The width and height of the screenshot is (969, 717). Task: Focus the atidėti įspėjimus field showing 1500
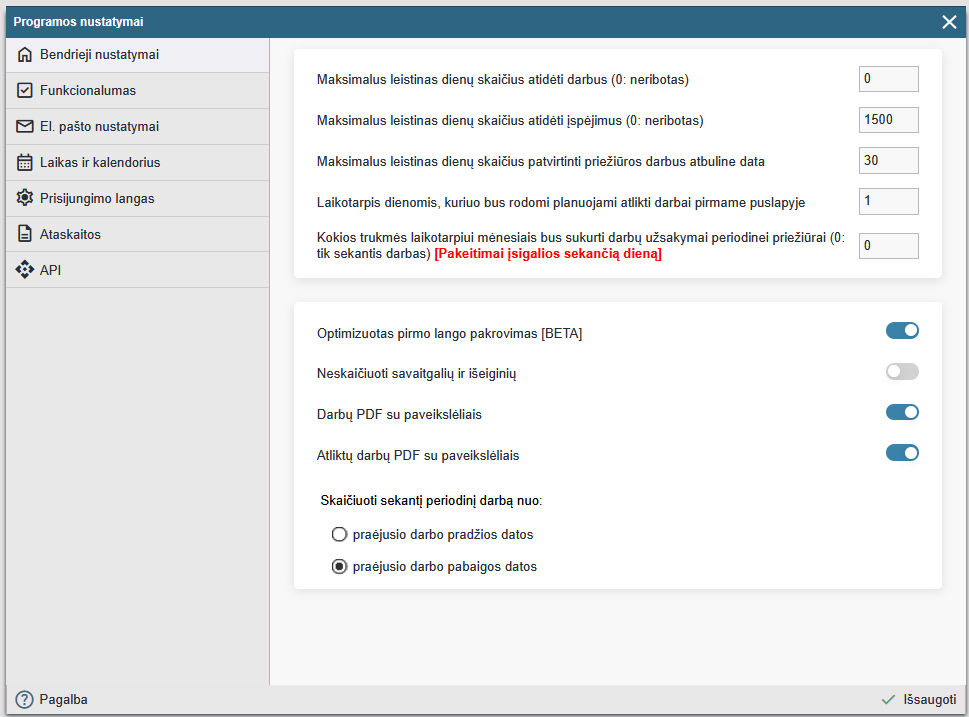[x=889, y=120]
